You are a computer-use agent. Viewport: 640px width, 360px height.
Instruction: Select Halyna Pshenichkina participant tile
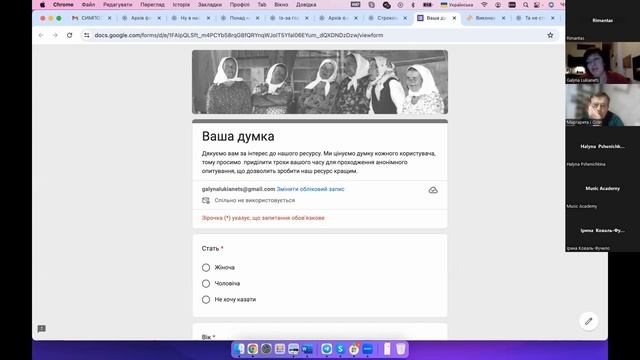602,147
